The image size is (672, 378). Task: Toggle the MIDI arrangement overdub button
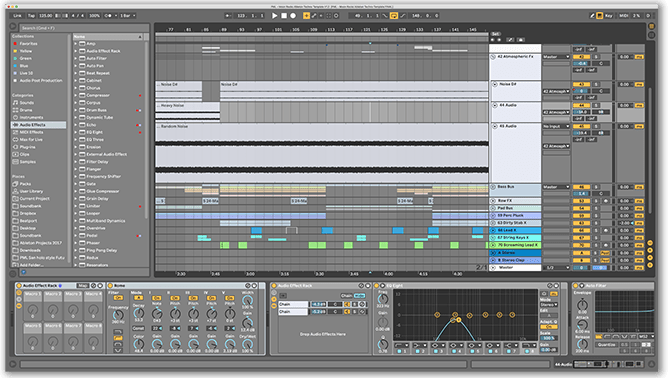(x=306, y=15)
